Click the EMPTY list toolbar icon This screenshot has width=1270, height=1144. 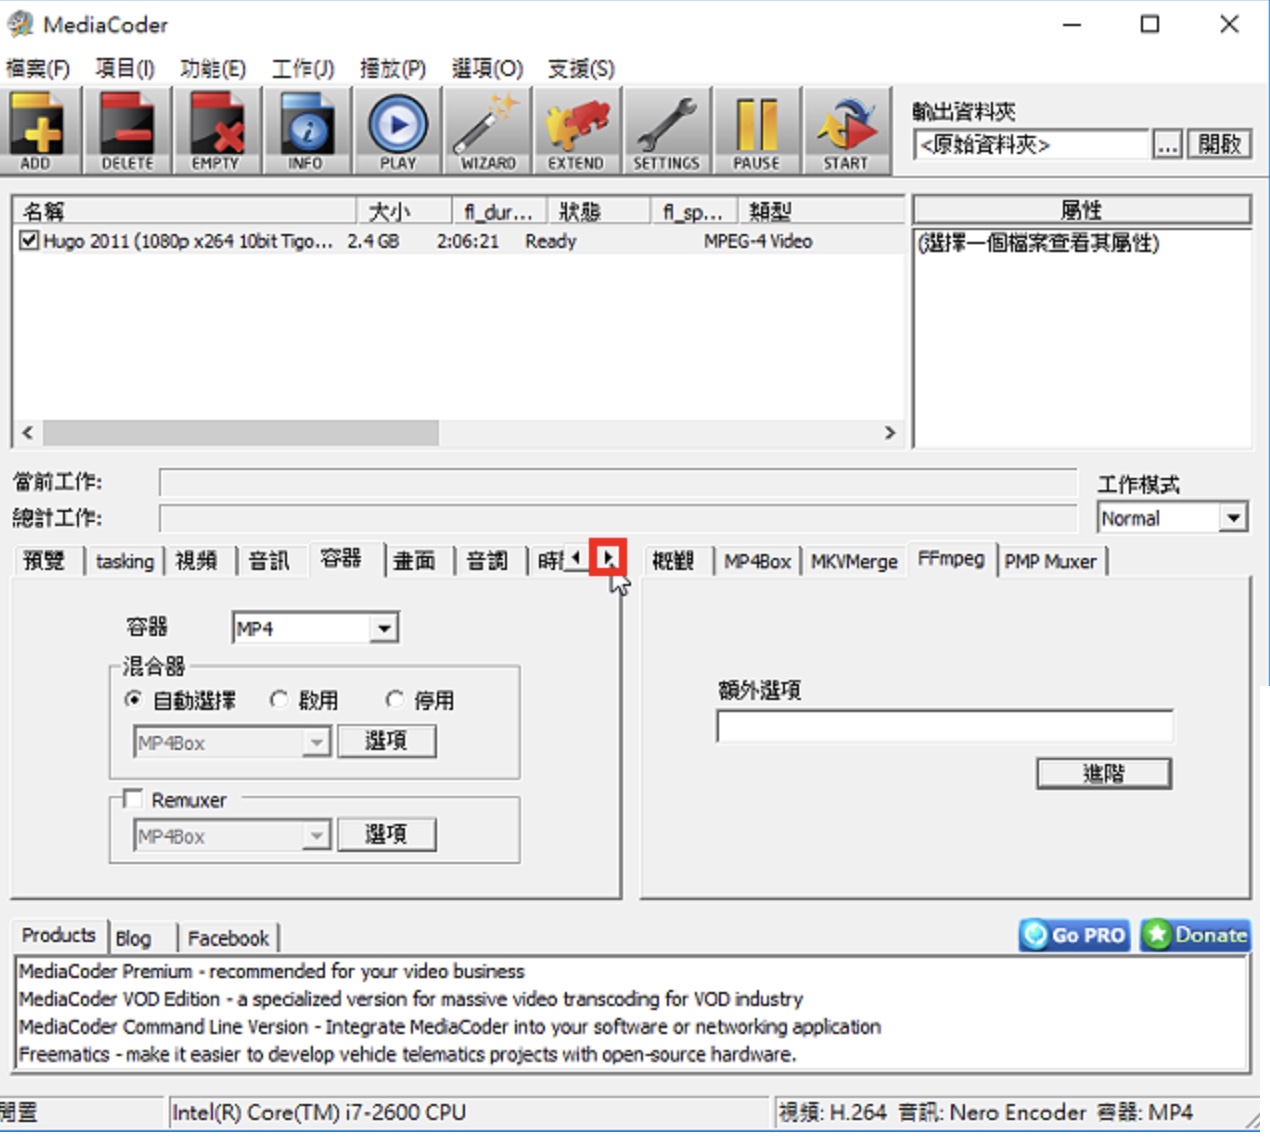tap(217, 131)
